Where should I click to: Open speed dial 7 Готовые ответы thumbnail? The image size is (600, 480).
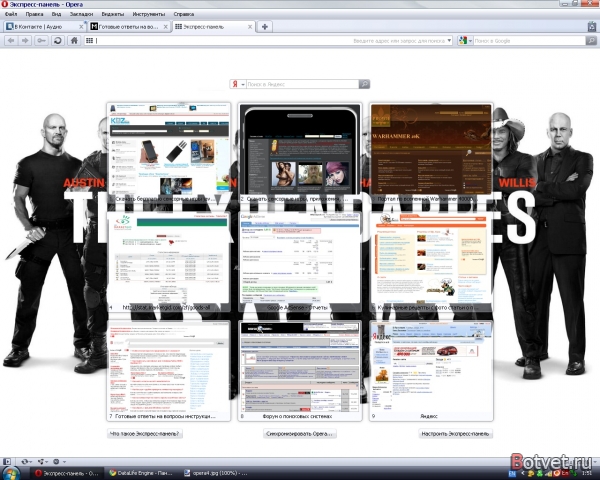point(169,371)
